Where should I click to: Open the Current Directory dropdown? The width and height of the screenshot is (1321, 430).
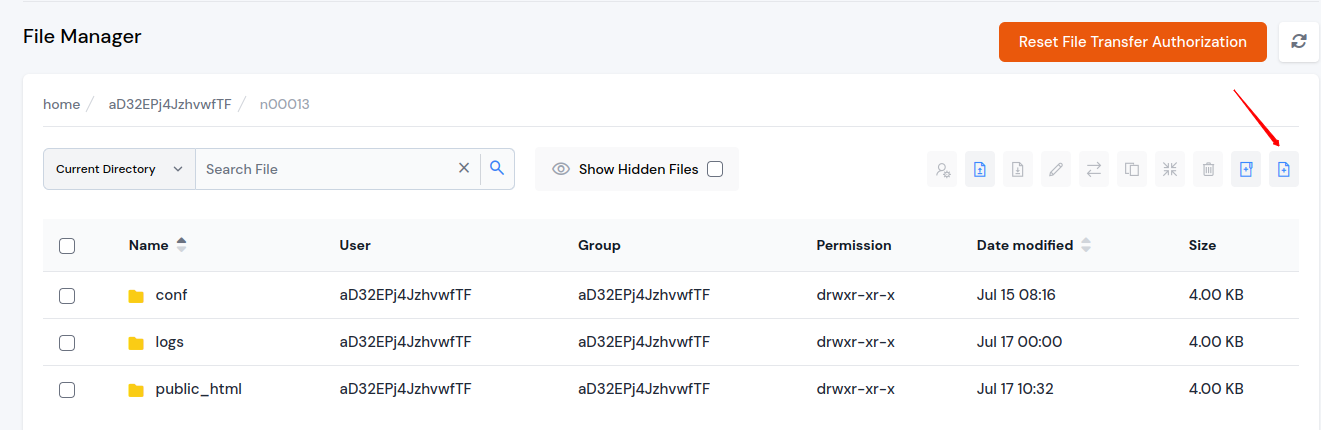[119, 169]
